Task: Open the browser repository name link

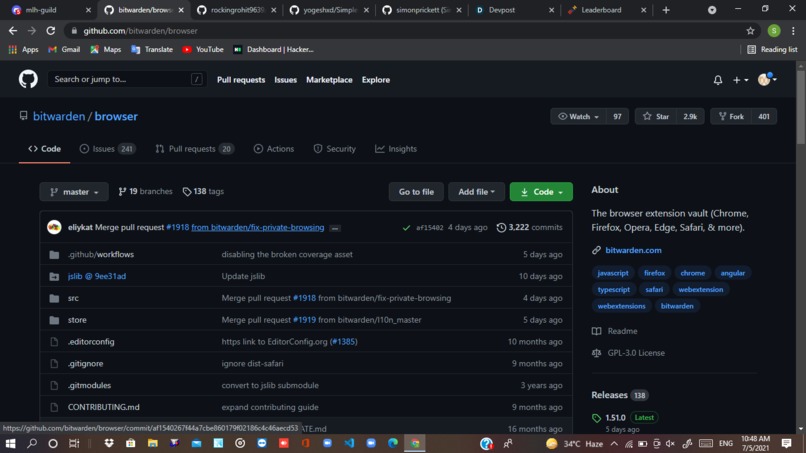Action: tap(116, 116)
